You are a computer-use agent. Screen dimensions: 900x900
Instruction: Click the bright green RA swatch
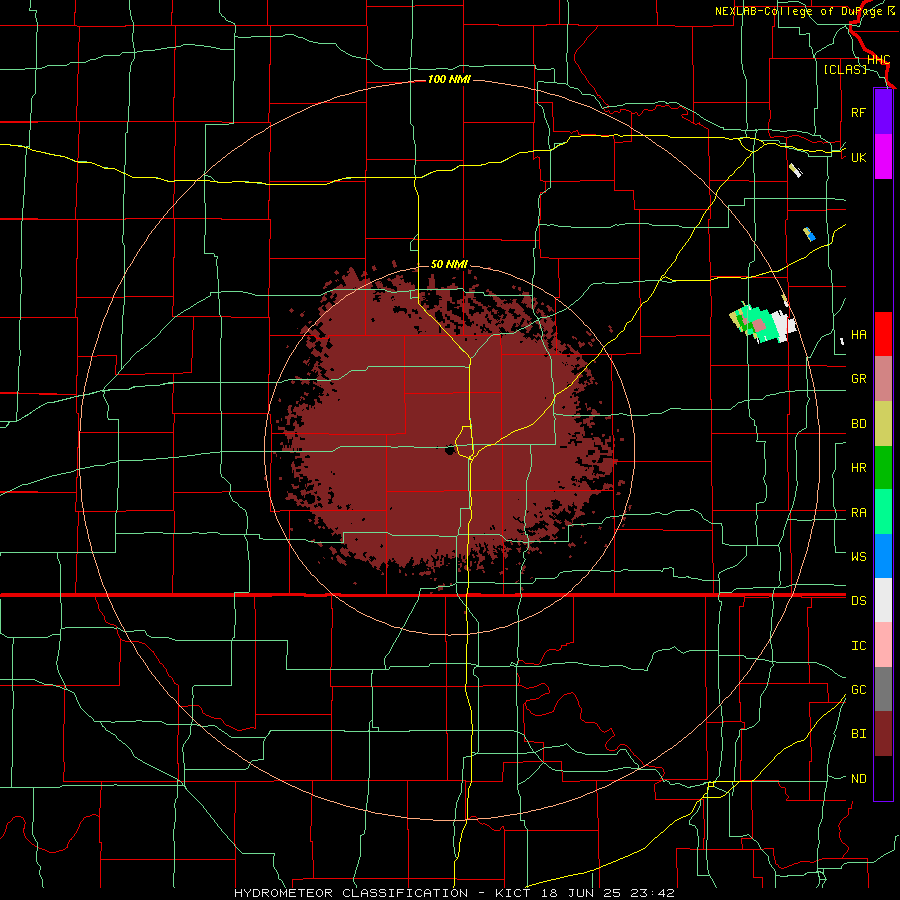883,512
